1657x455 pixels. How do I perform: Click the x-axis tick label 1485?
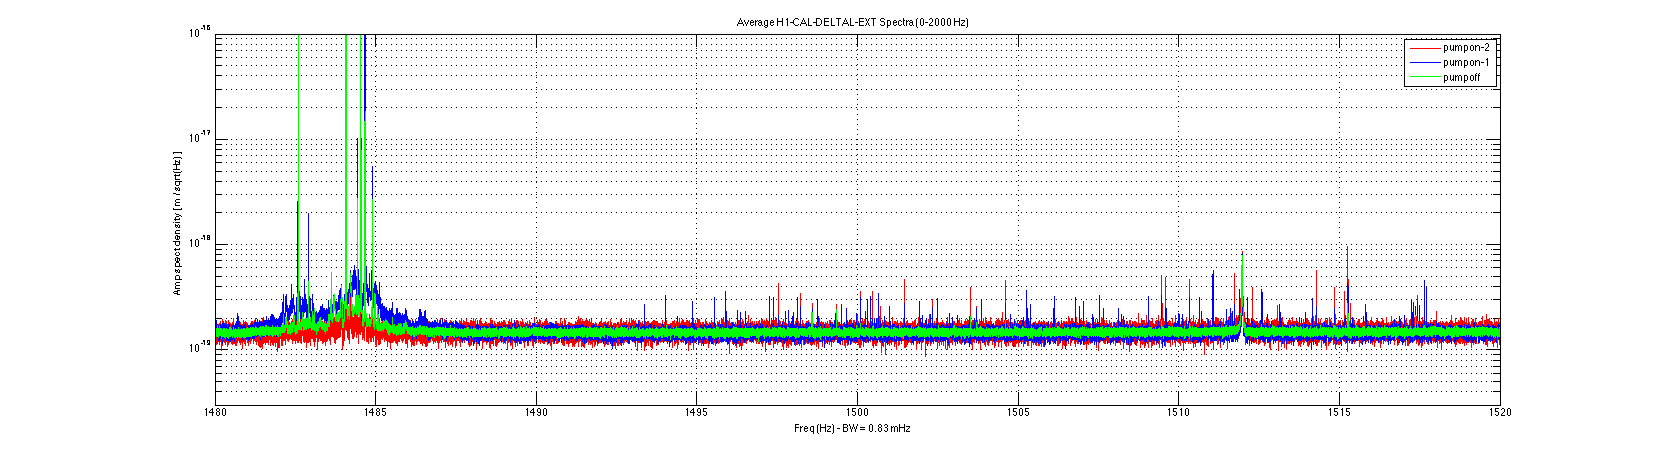click(375, 411)
